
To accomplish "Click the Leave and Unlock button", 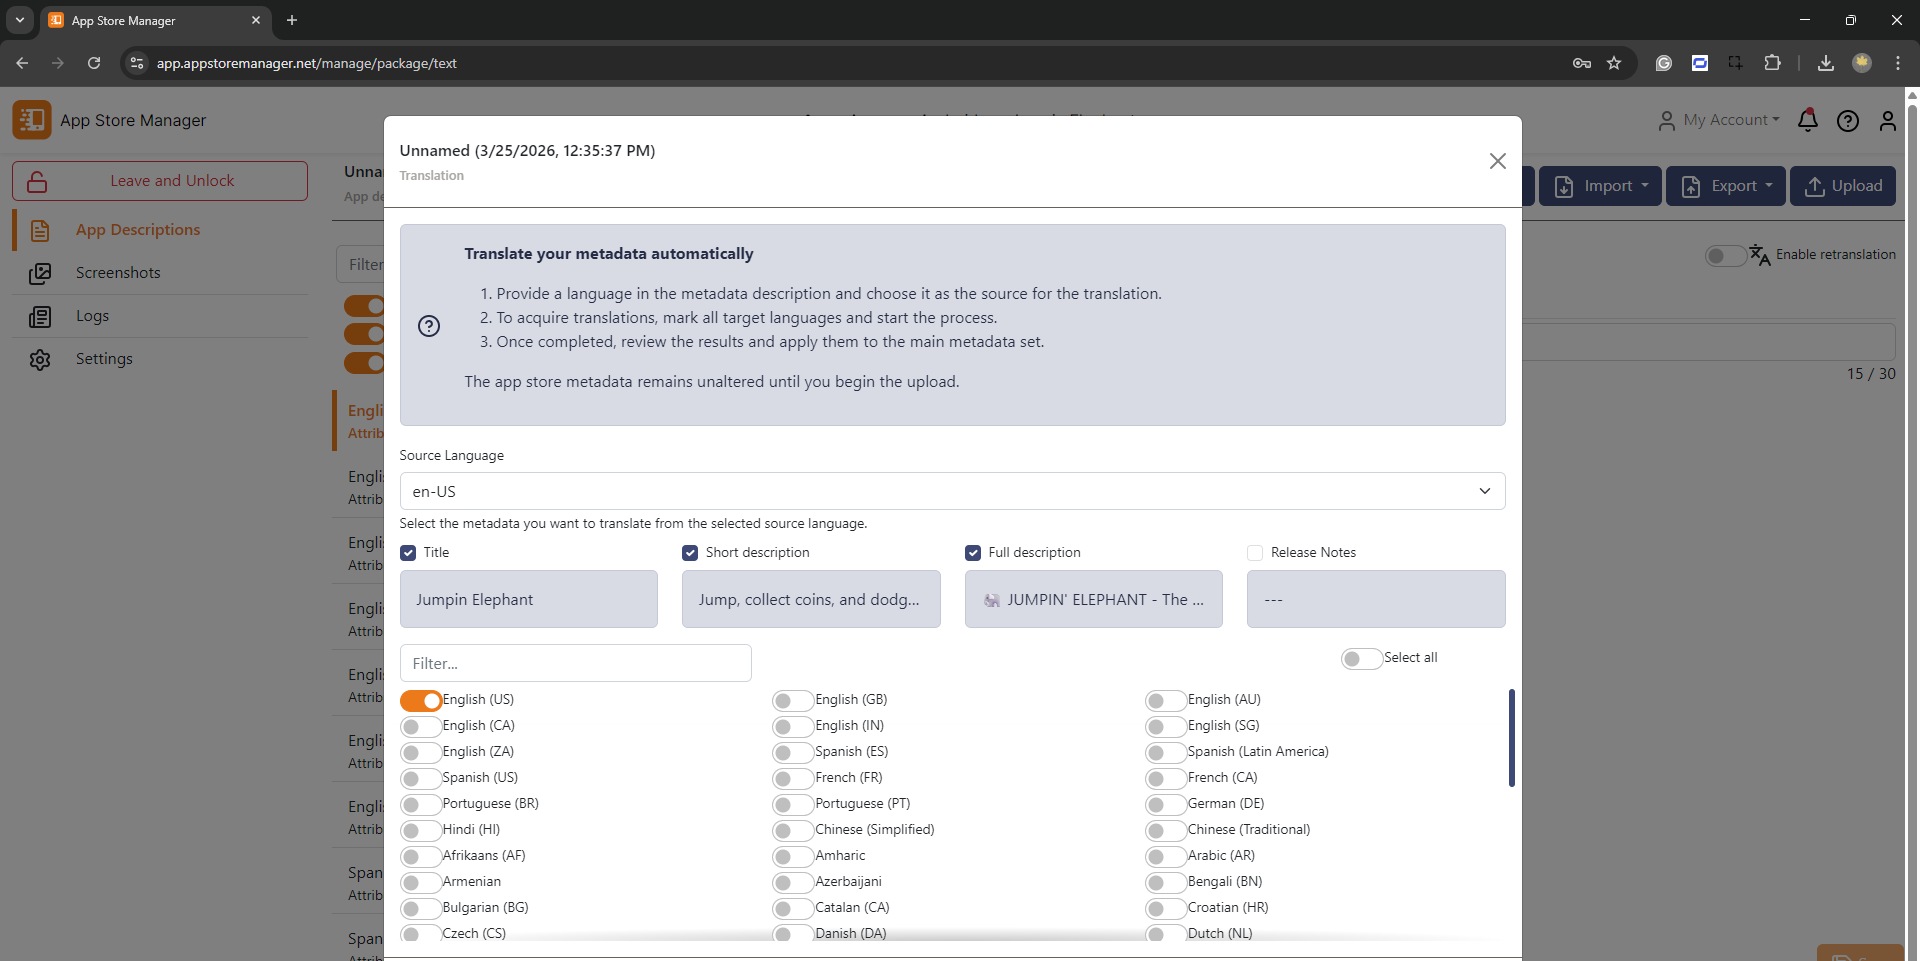I will point(160,181).
